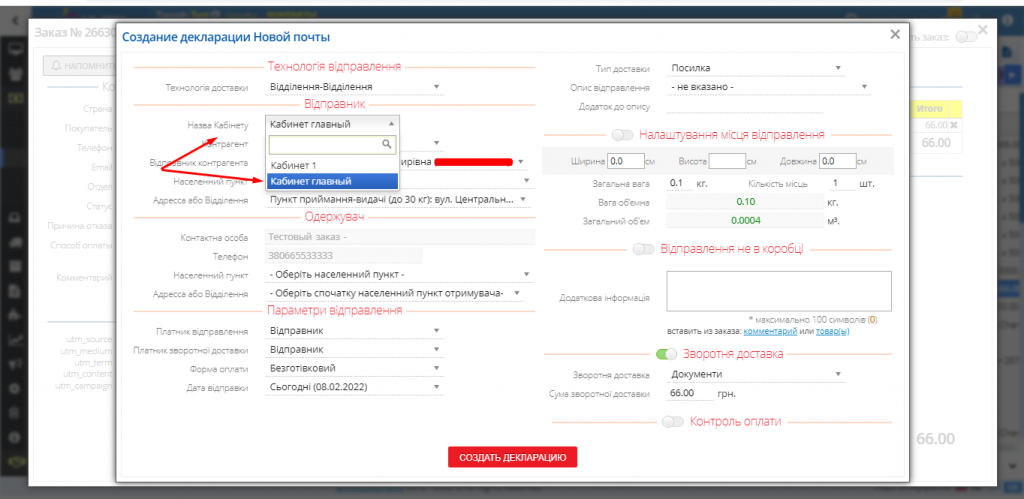Open Опис відправлення dropdown
This screenshot has width=1024, height=499.
coord(769,87)
